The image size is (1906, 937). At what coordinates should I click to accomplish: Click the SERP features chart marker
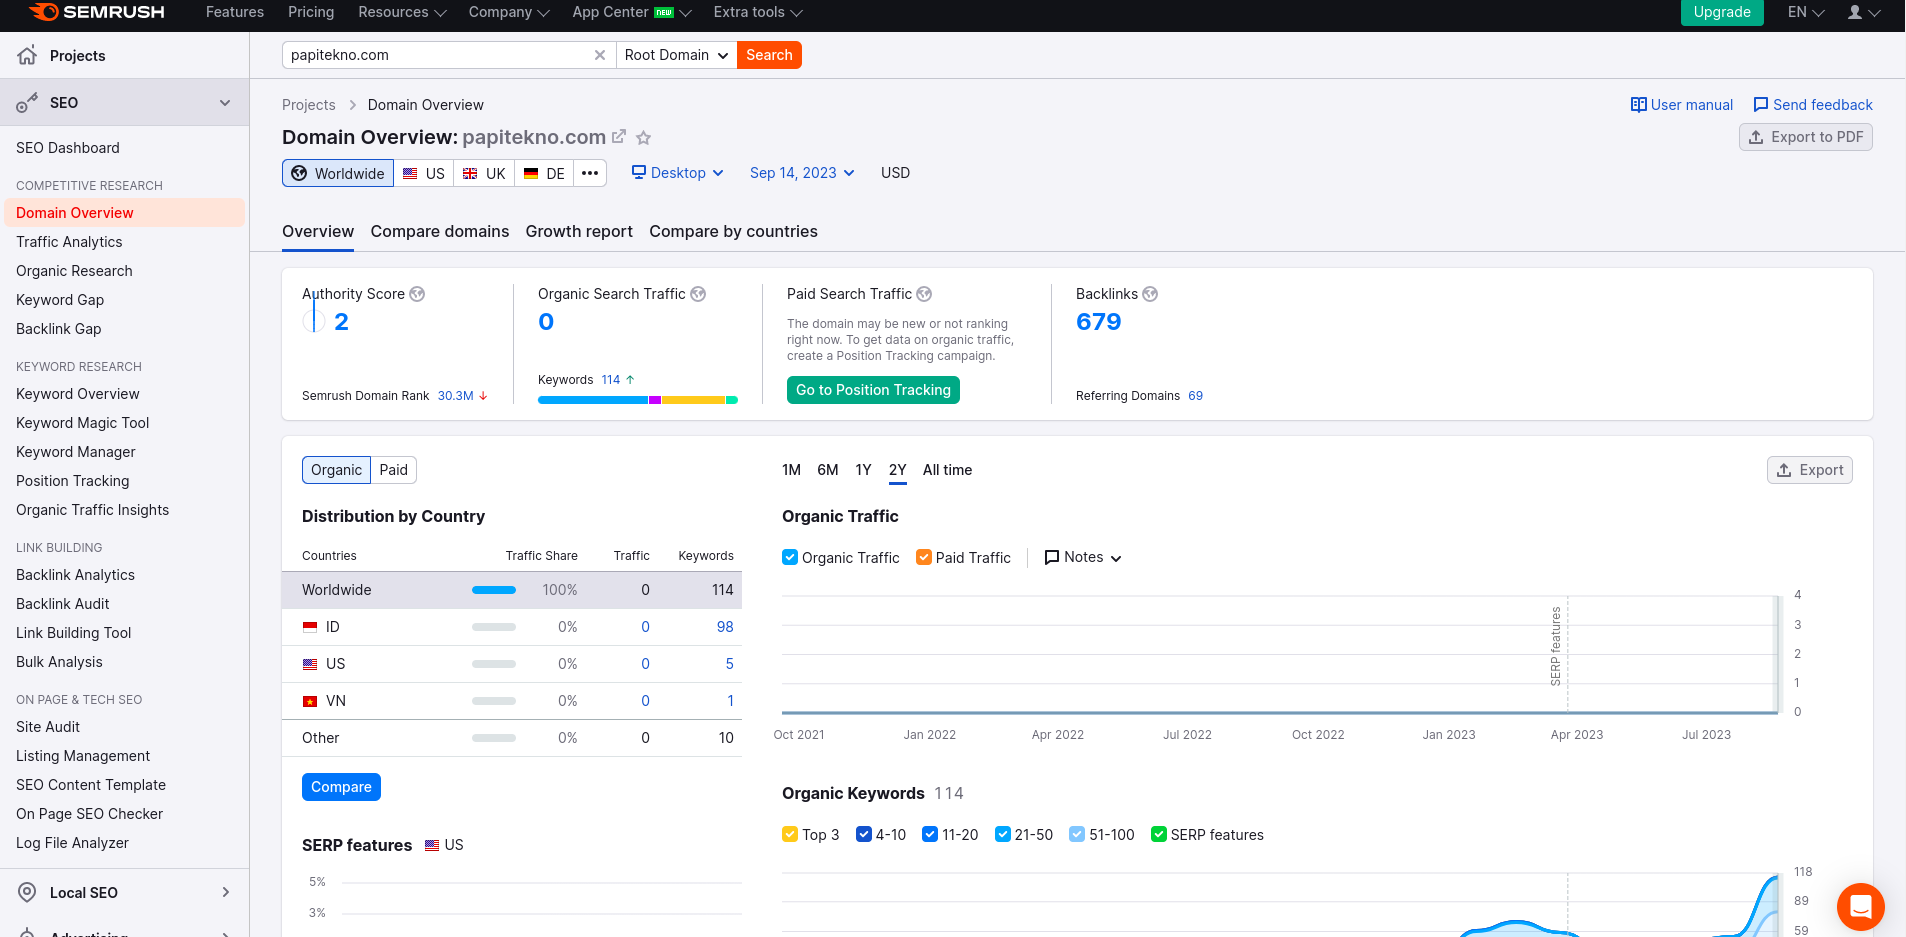1556,646
